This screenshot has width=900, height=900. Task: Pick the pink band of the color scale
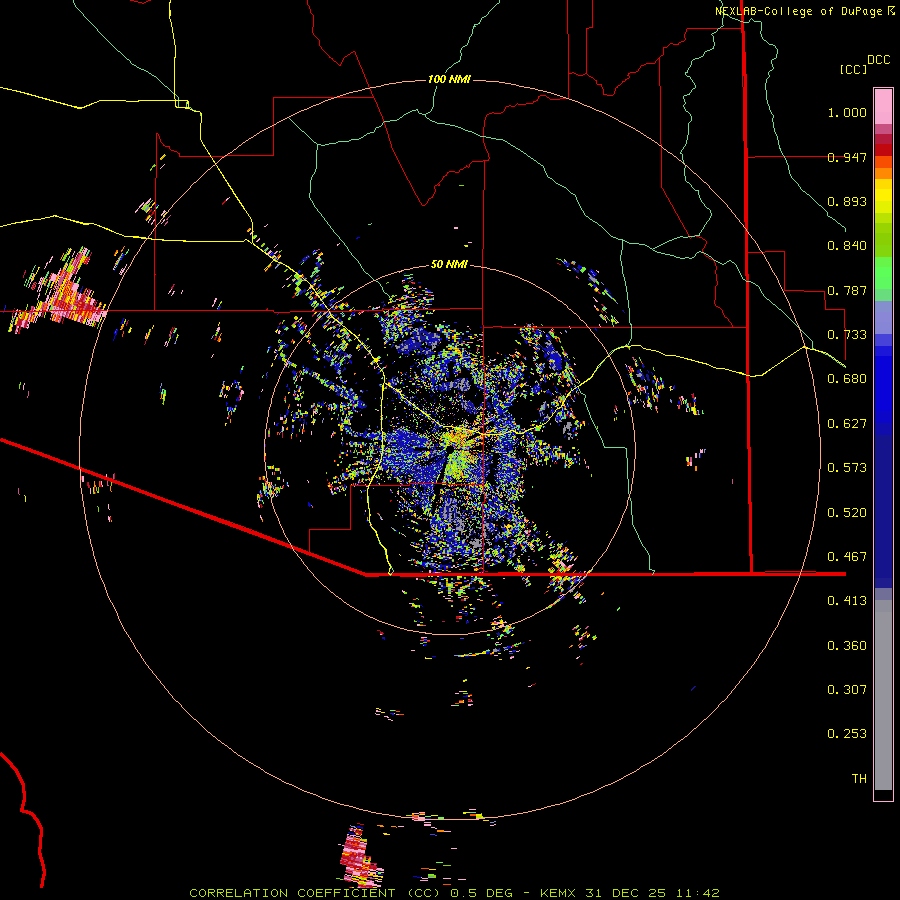[x=883, y=106]
